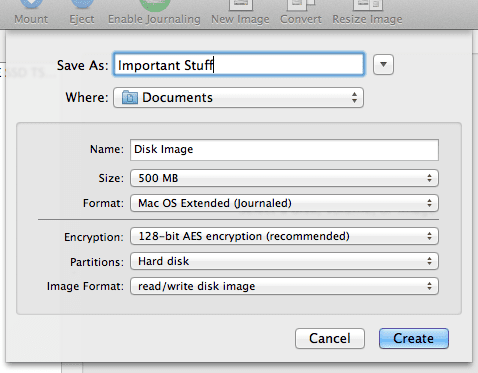Open the Image Format dropdown menu
The height and width of the screenshot is (373, 478).
[x=284, y=286]
